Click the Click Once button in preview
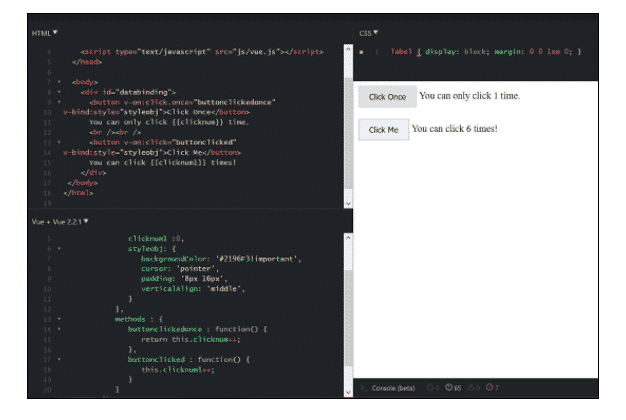The image size is (626, 420). pos(387,97)
